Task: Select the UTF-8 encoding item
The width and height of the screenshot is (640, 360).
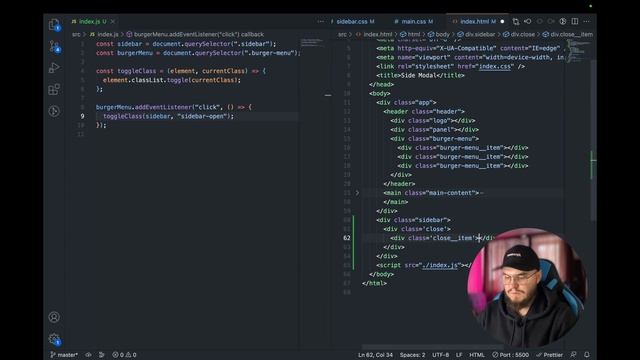Action: 440,355
